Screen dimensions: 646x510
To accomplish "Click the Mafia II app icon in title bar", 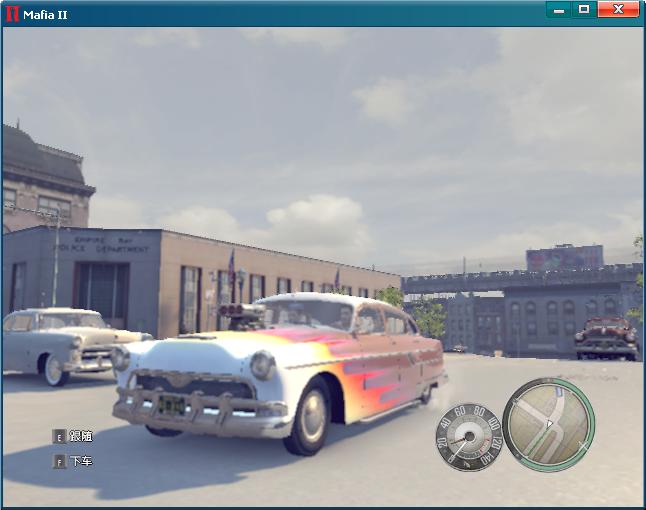I will click(x=12, y=14).
